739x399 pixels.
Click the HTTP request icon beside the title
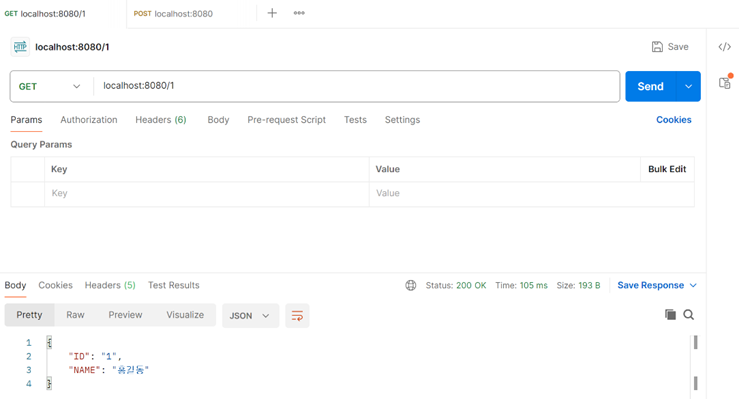point(20,47)
